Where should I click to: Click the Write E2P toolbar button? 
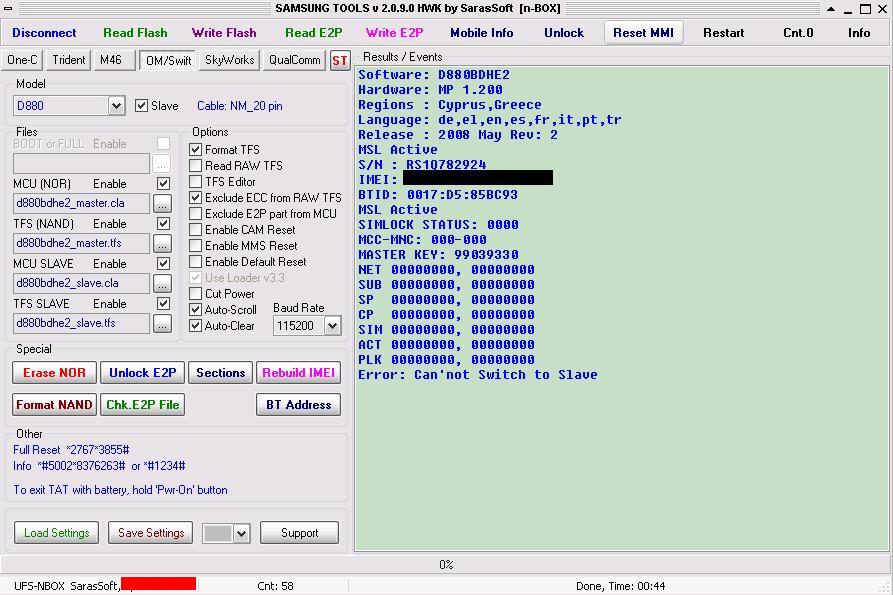pyautogui.click(x=394, y=33)
